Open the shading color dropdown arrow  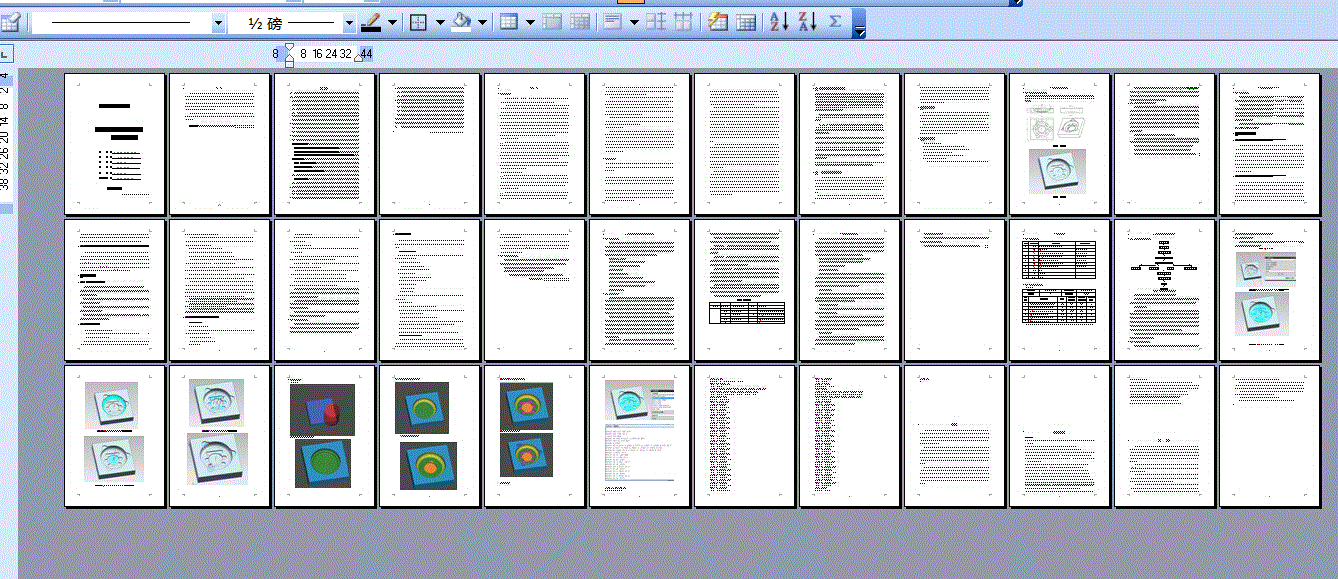click(x=483, y=22)
